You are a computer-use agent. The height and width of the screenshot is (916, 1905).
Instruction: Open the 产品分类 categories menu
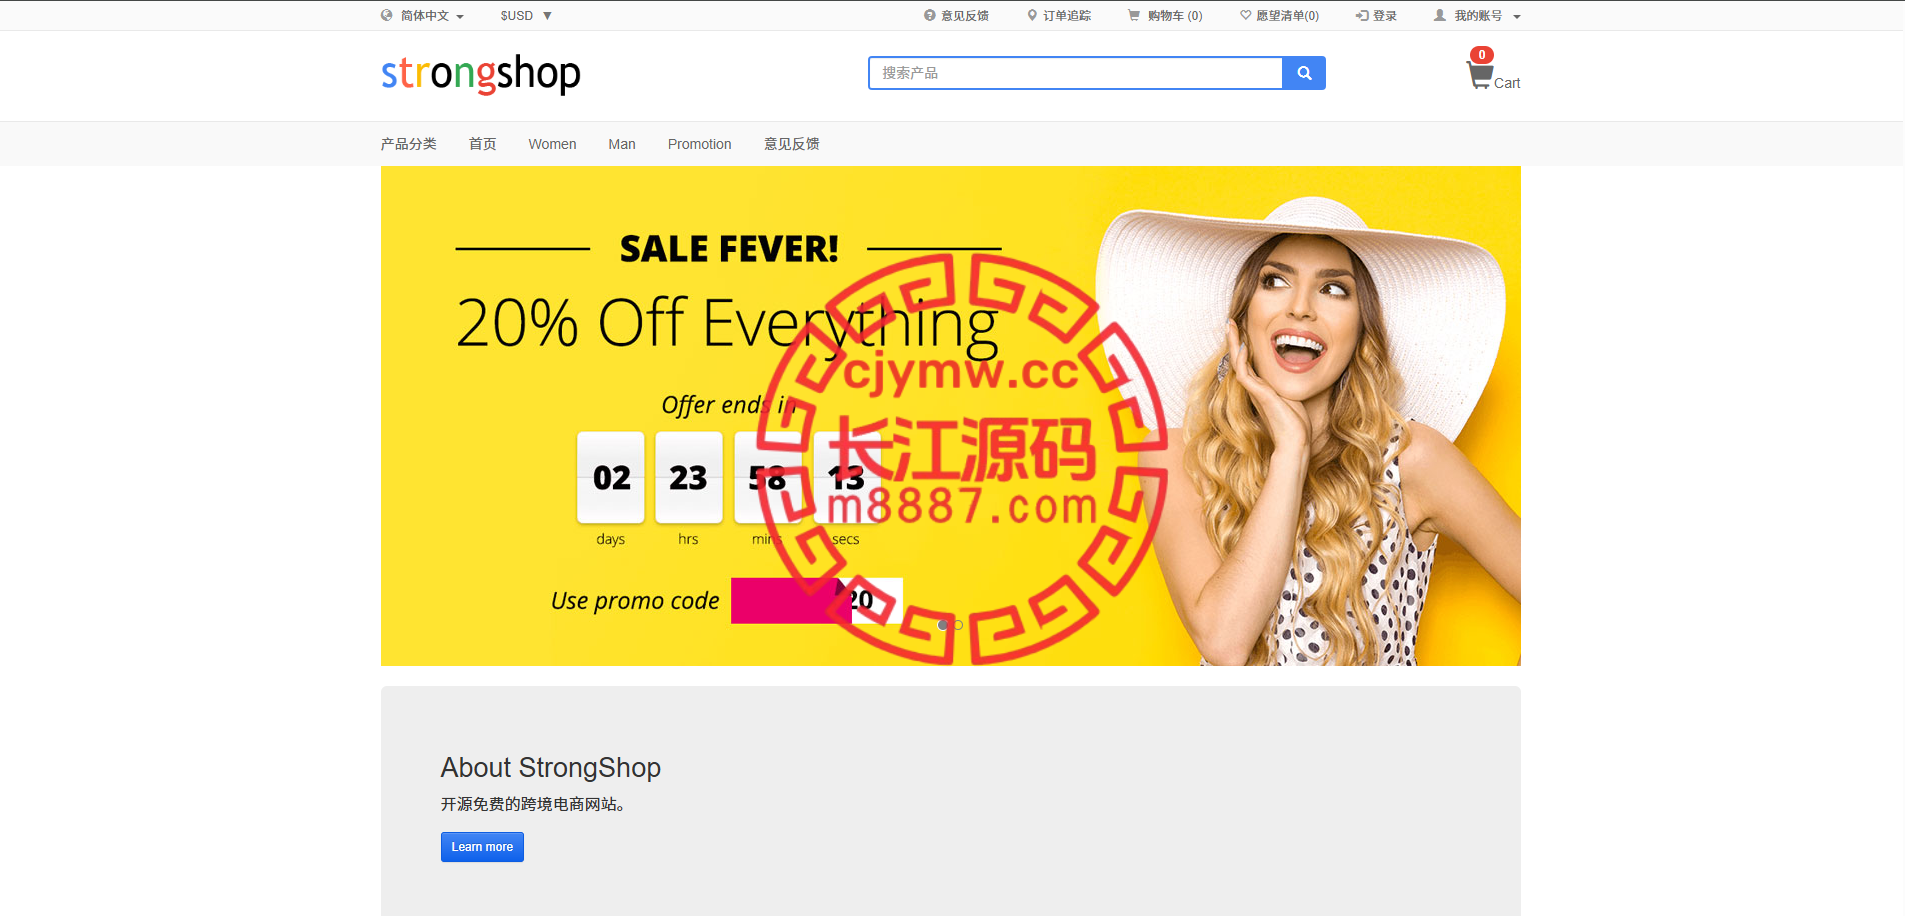[x=408, y=144]
